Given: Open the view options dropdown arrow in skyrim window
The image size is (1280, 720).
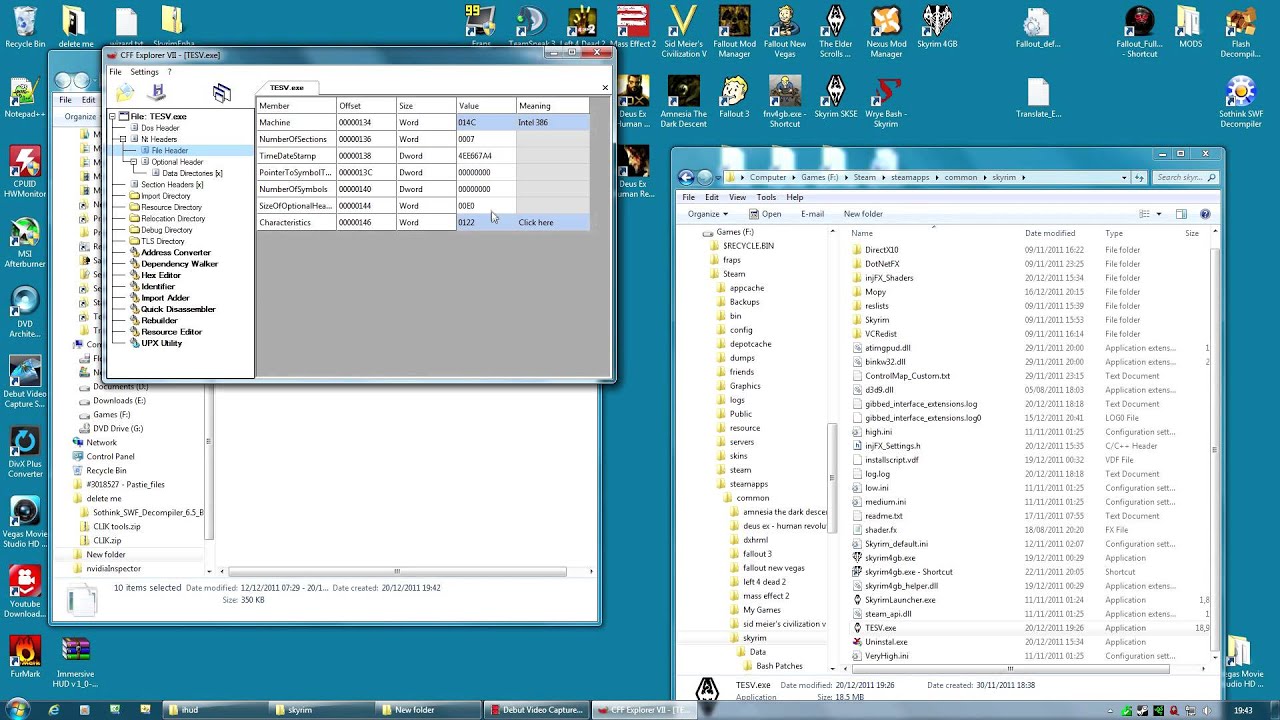Looking at the screenshot, I should [x=1159, y=214].
